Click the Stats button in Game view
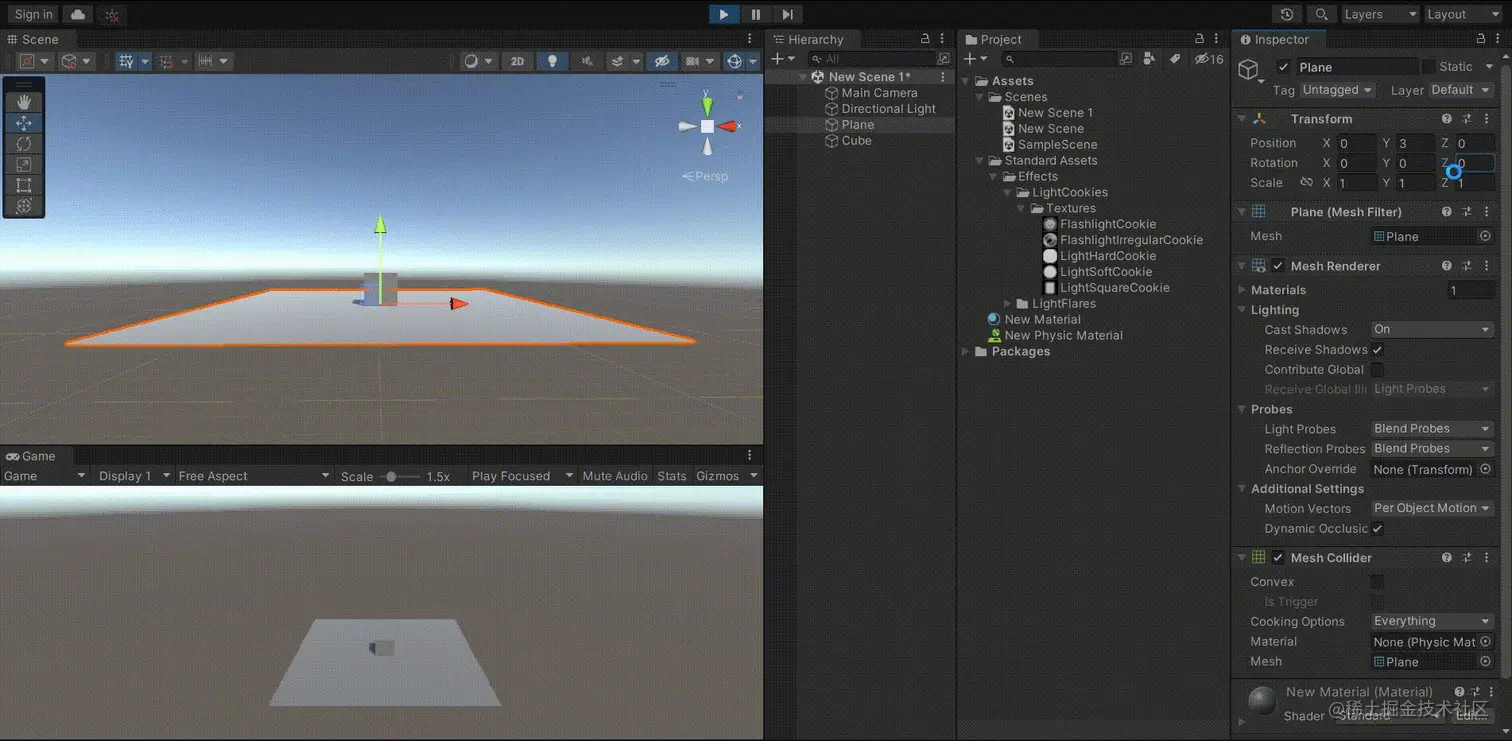Screen dimensions: 1512x741 (x=671, y=476)
